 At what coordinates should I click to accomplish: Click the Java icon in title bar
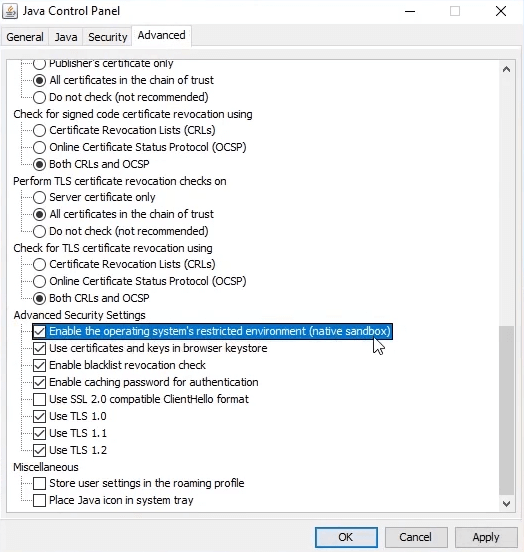[10, 11]
